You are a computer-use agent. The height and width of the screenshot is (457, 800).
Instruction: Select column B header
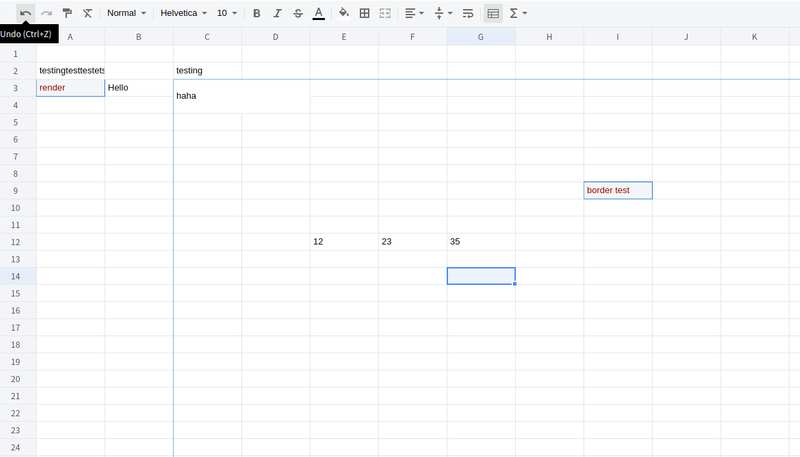tap(139, 37)
